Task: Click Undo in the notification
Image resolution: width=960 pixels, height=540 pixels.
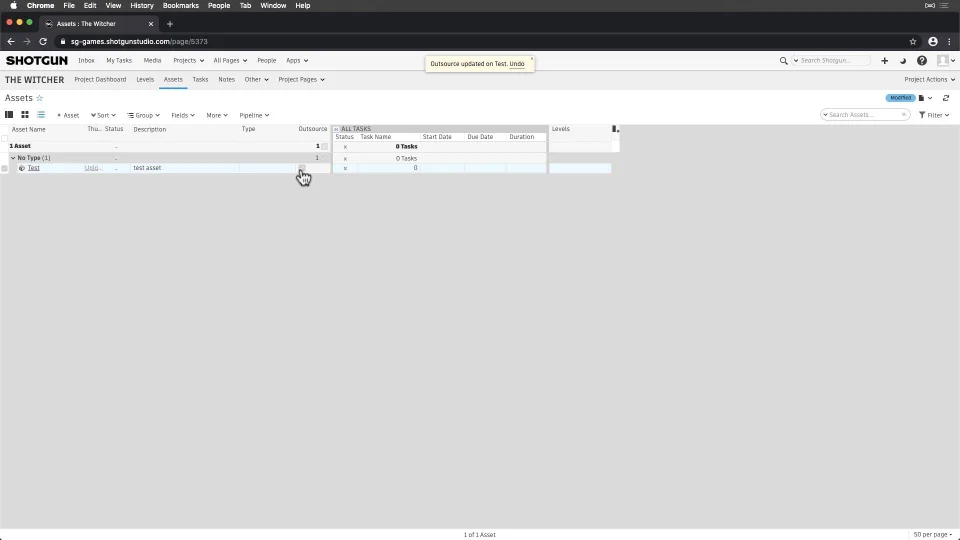Action: pos(517,64)
